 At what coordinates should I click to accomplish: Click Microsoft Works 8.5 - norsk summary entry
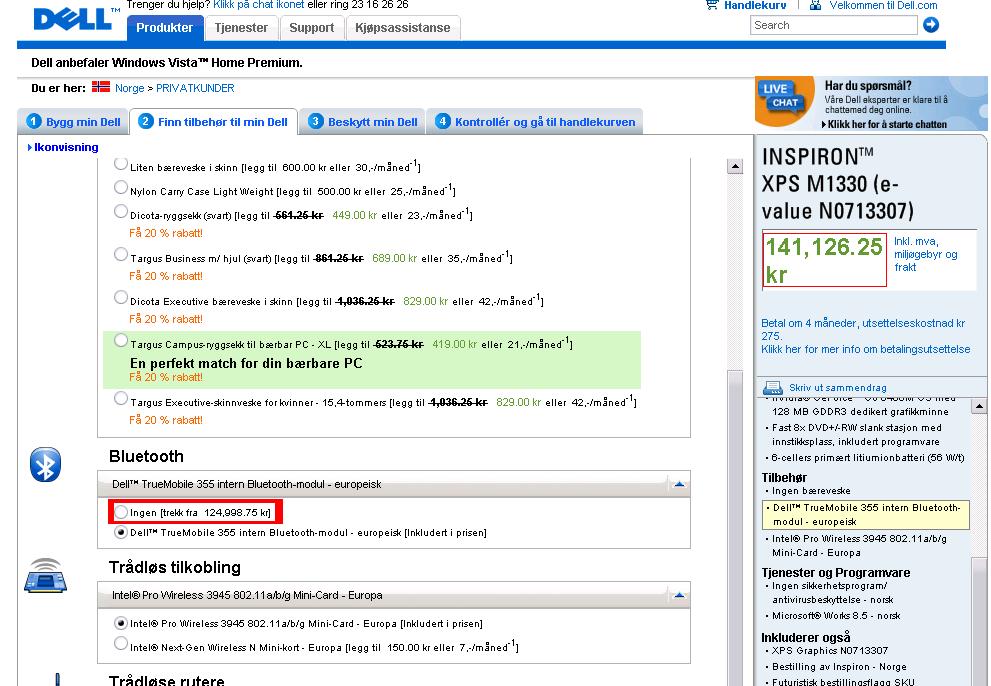836,615
